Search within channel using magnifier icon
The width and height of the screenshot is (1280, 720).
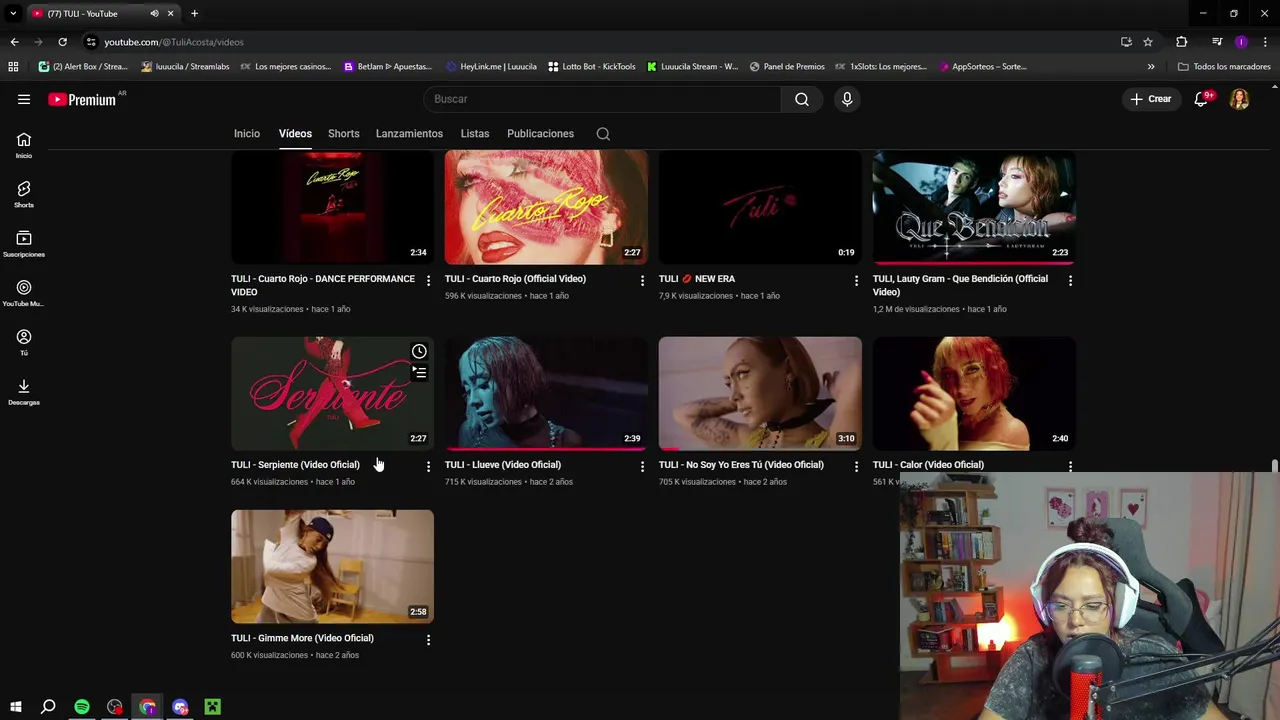pos(603,134)
